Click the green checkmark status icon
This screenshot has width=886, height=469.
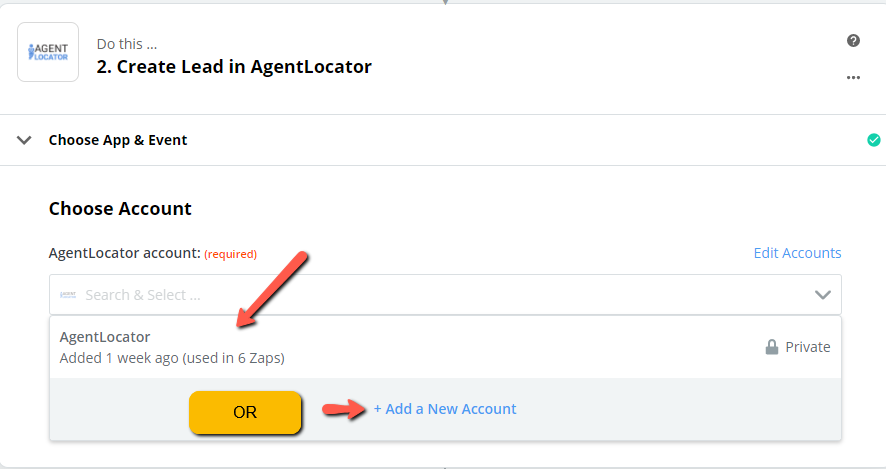click(874, 140)
